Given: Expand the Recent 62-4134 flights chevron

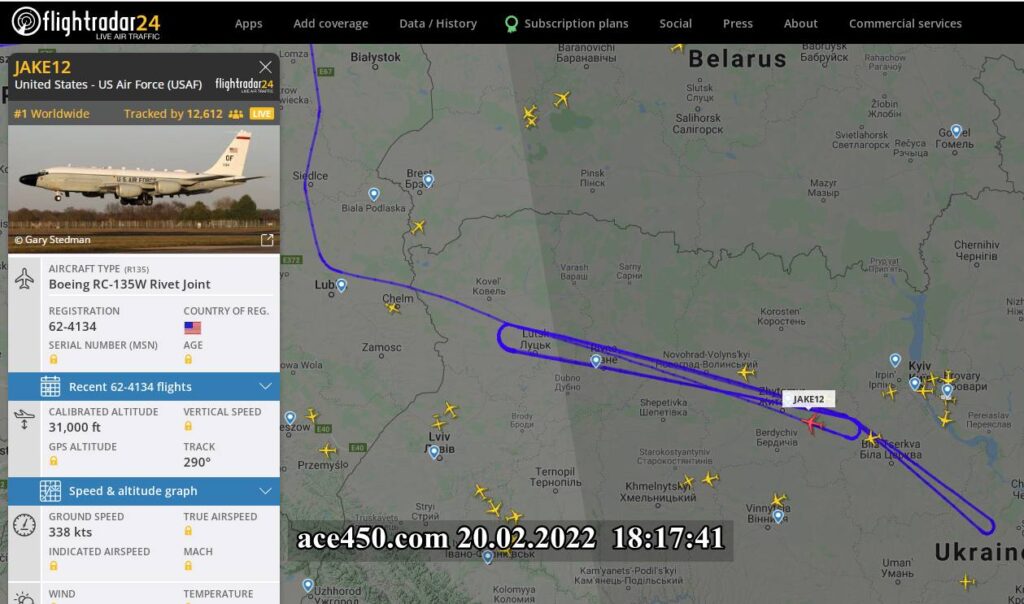Looking at the screenshot, I should coord(265,387).
